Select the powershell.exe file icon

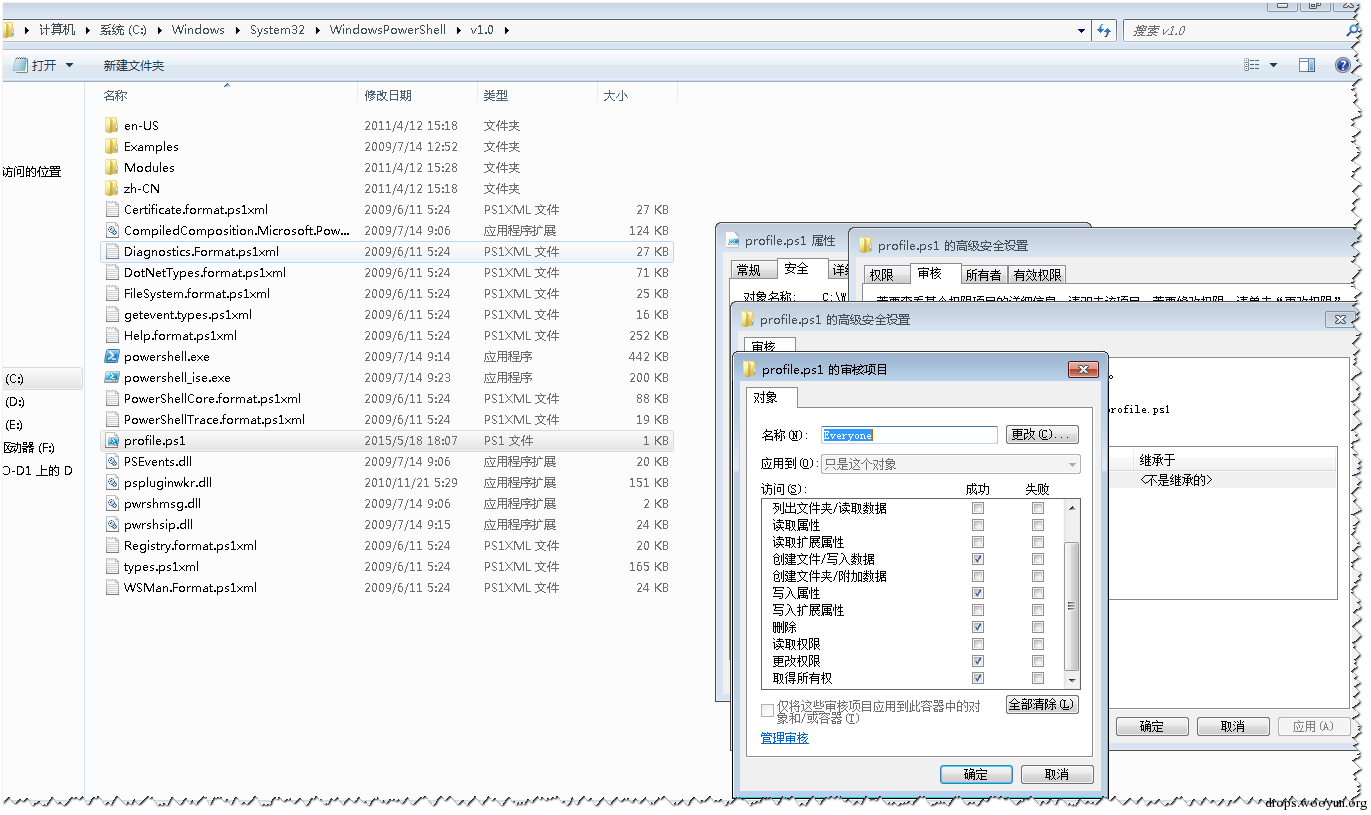[113, 356]
